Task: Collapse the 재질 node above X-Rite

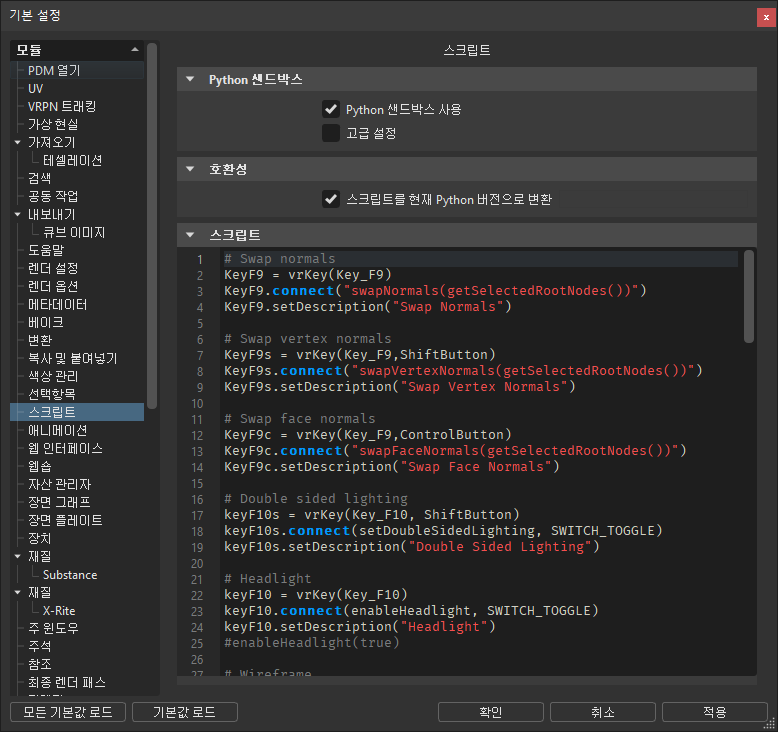Action: tap(18, 592)
